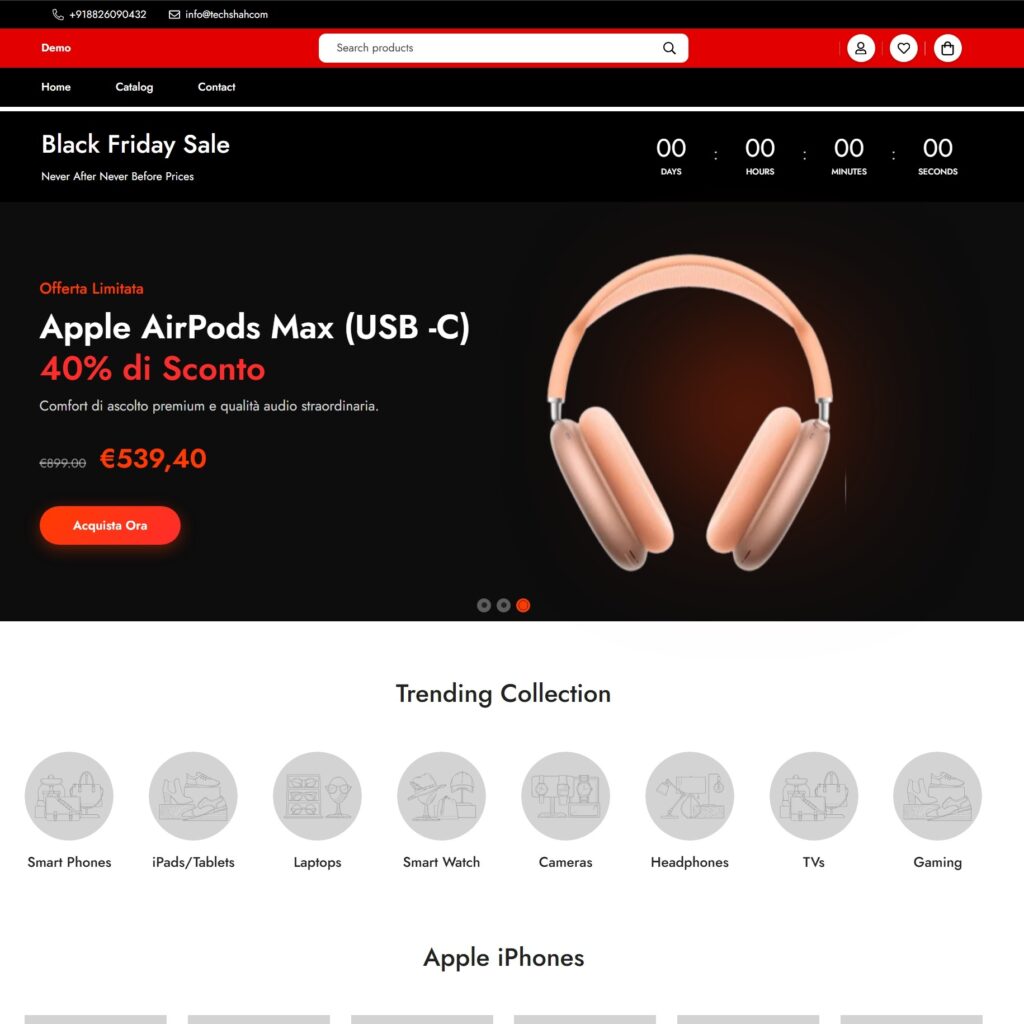1024x1024 pixels.
Task: Click the search magnifier icon
Action: [x=669, y=48]
